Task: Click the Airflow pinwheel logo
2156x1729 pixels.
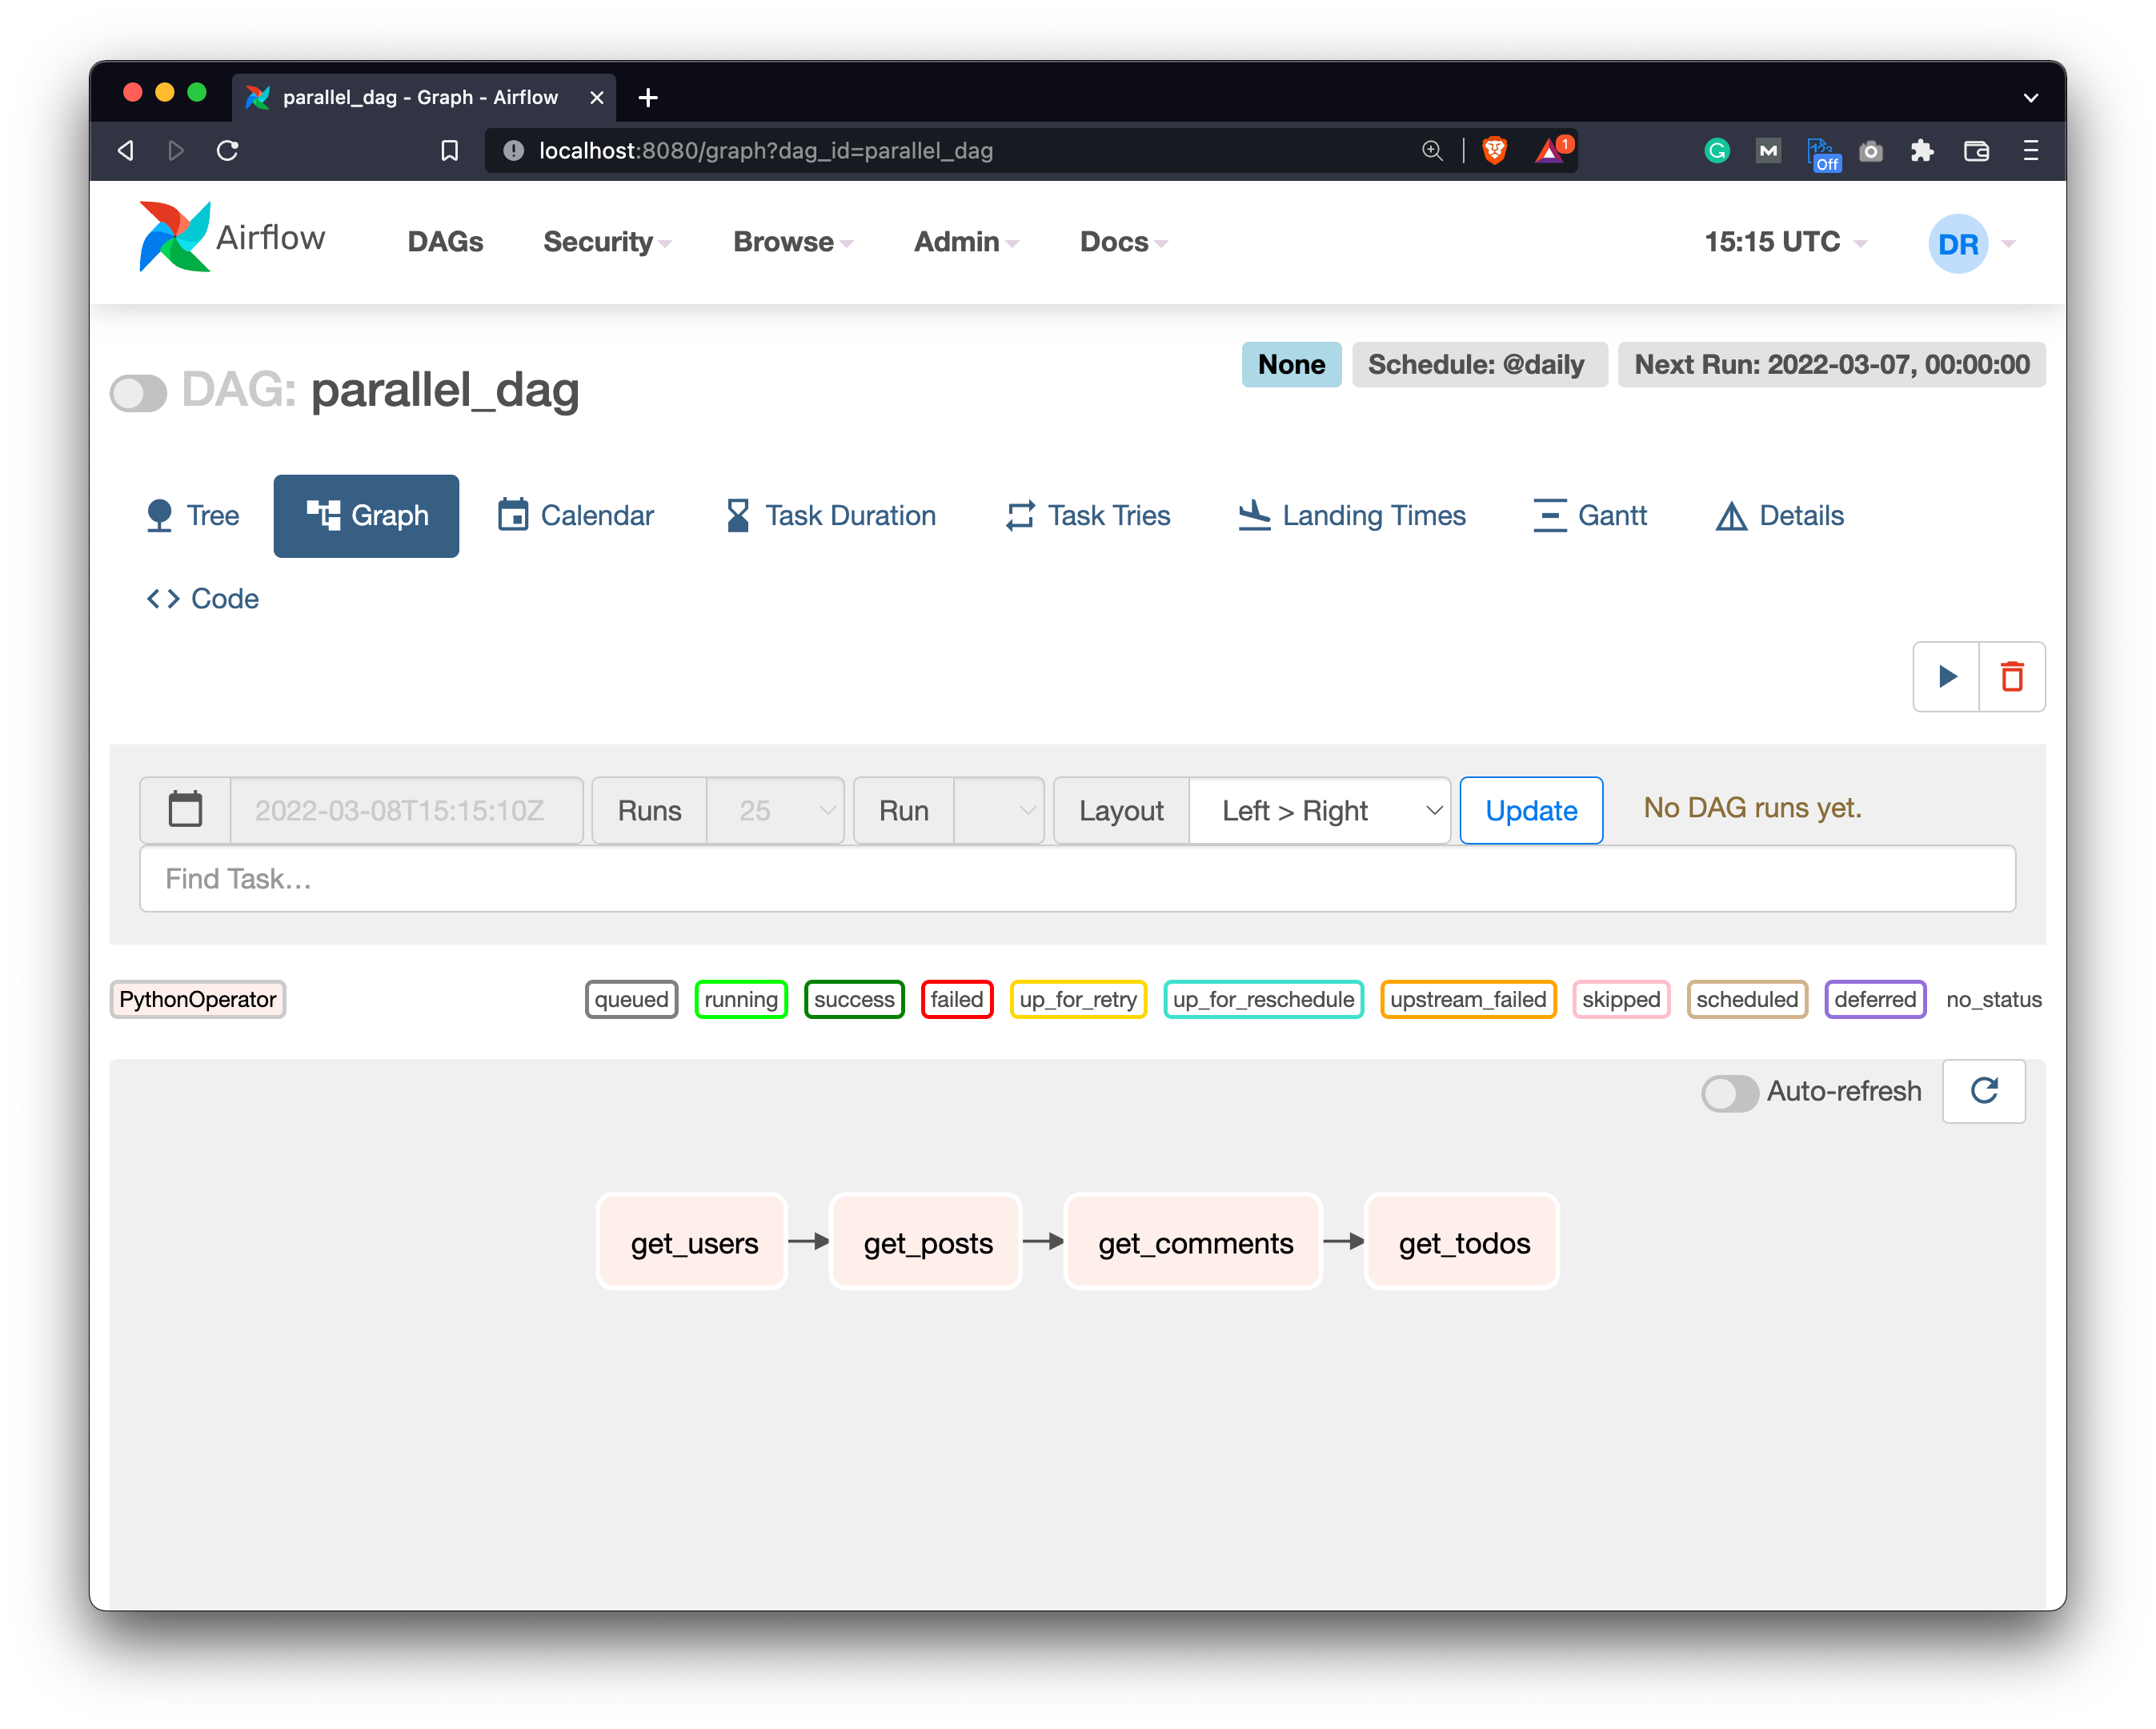Action: [x=175, y=238]
